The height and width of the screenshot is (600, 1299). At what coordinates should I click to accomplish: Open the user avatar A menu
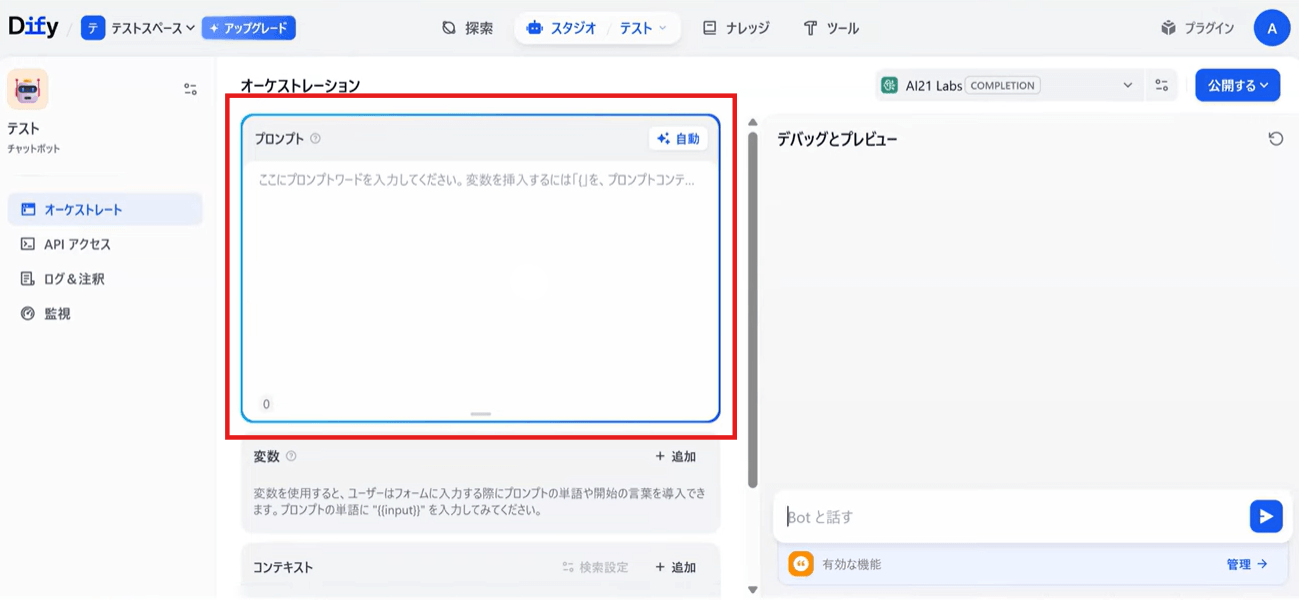[1272, 28]
